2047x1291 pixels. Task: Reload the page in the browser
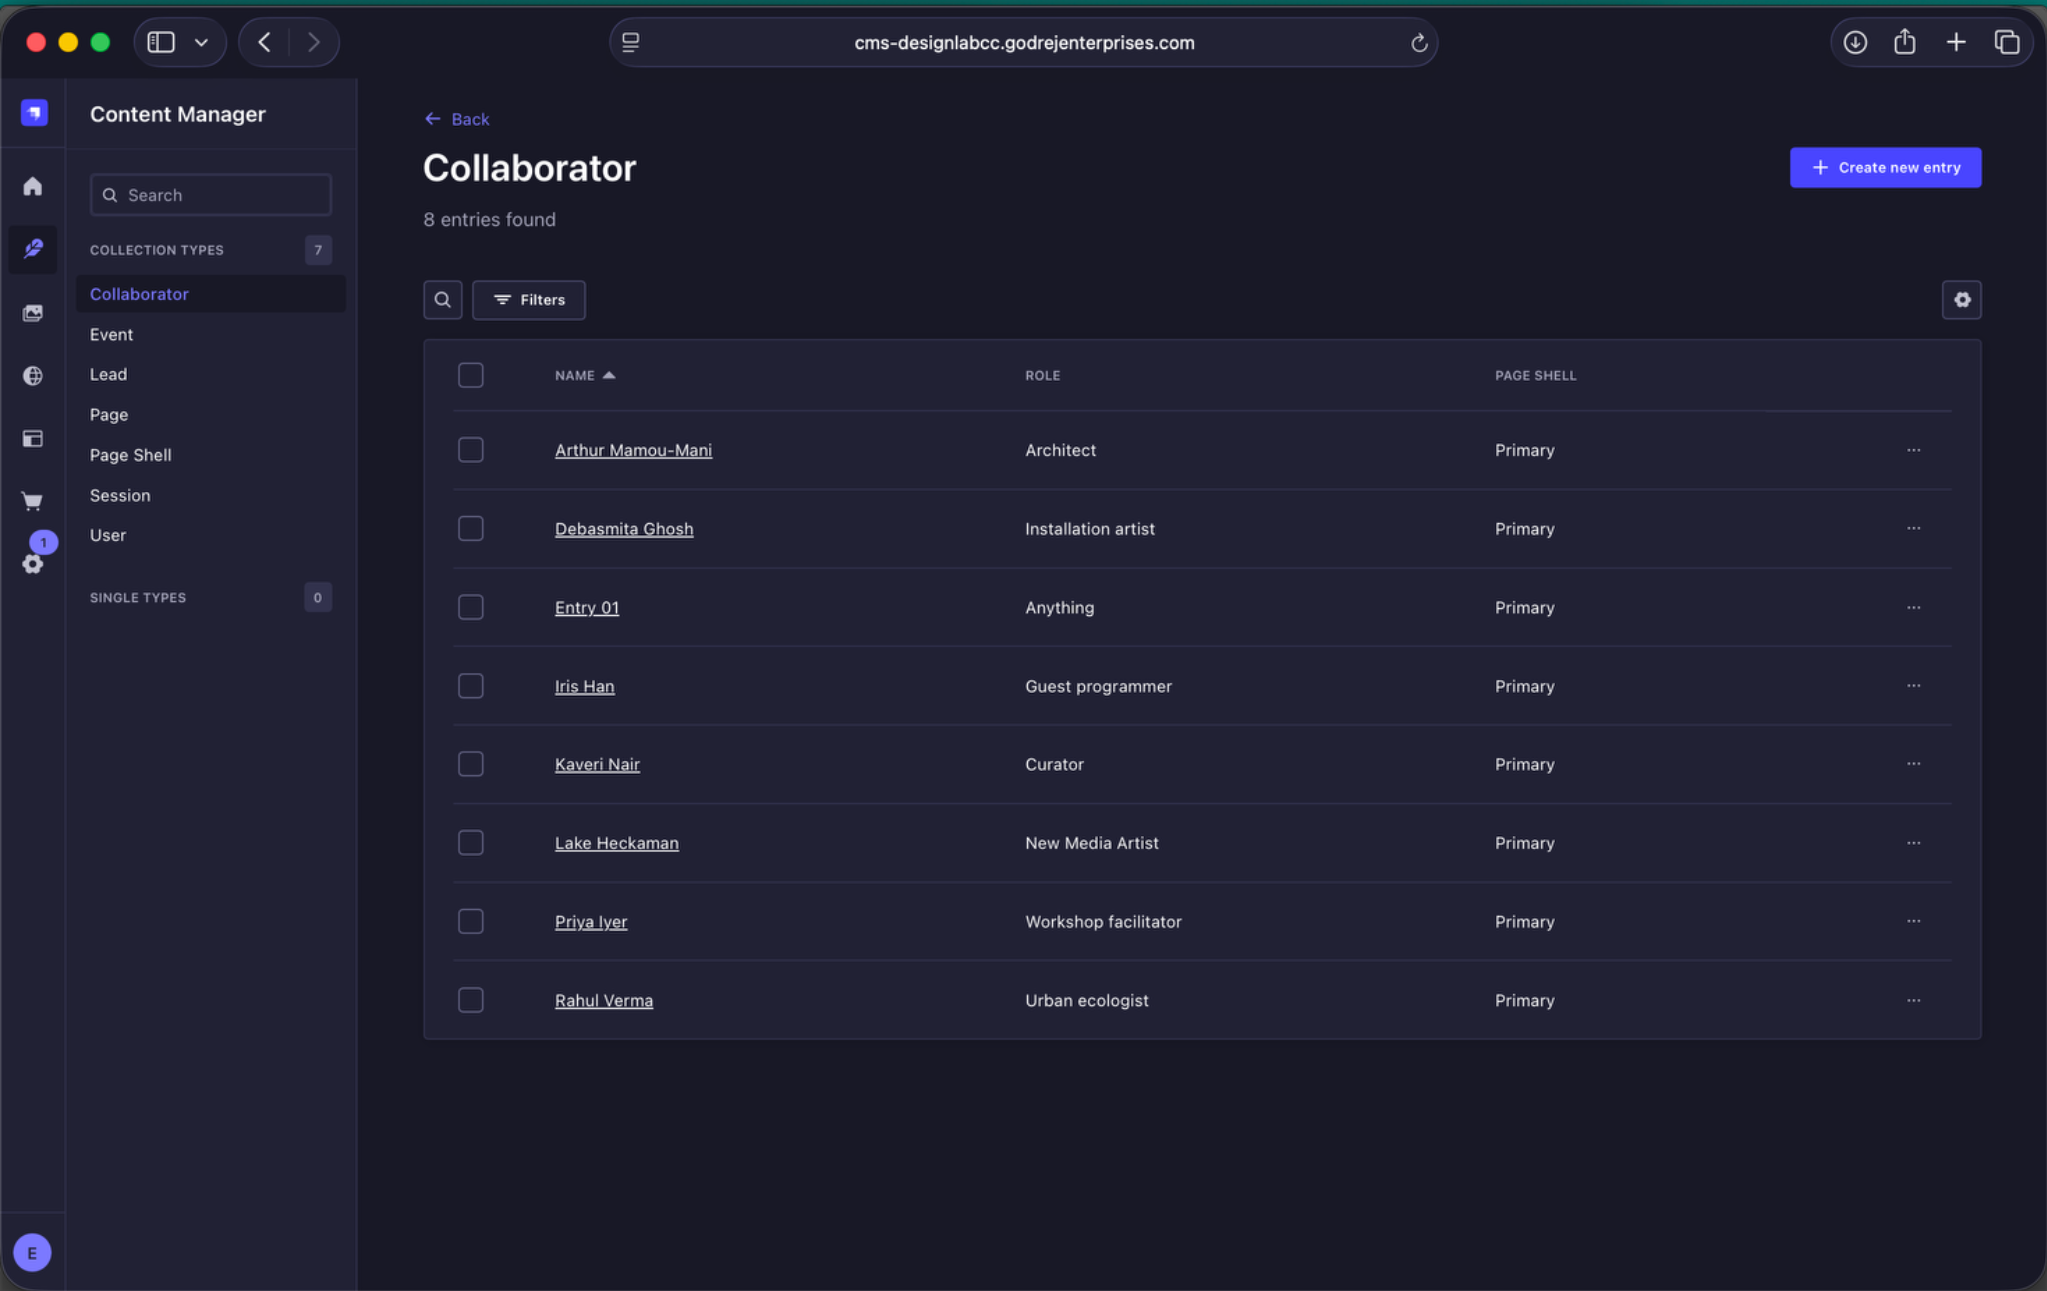coord(1418,43)
